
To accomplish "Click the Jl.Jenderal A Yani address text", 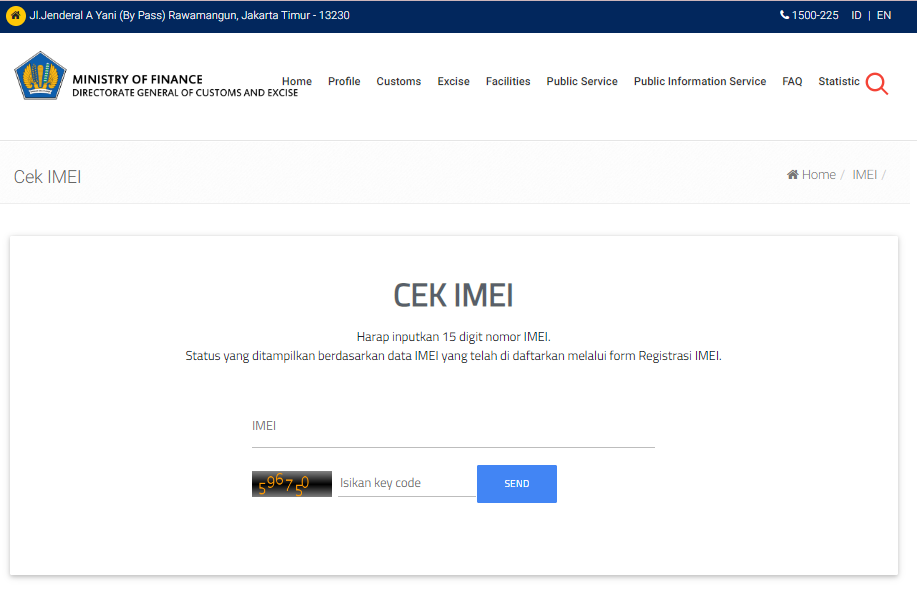I will coord(189,15).
